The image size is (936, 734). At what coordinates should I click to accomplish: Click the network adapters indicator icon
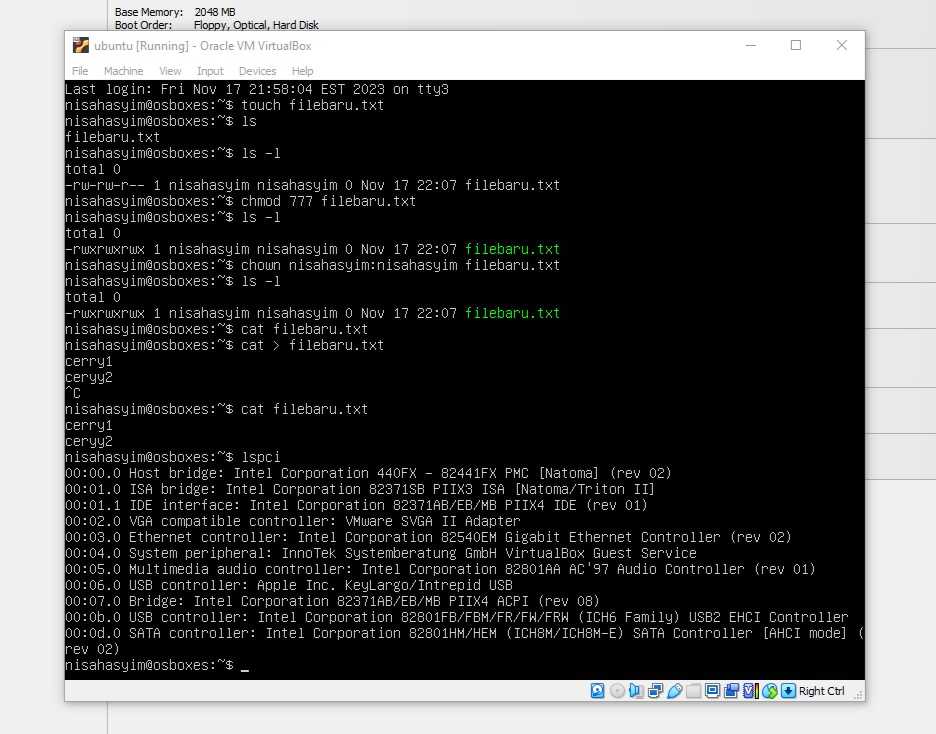click(655, 691)
